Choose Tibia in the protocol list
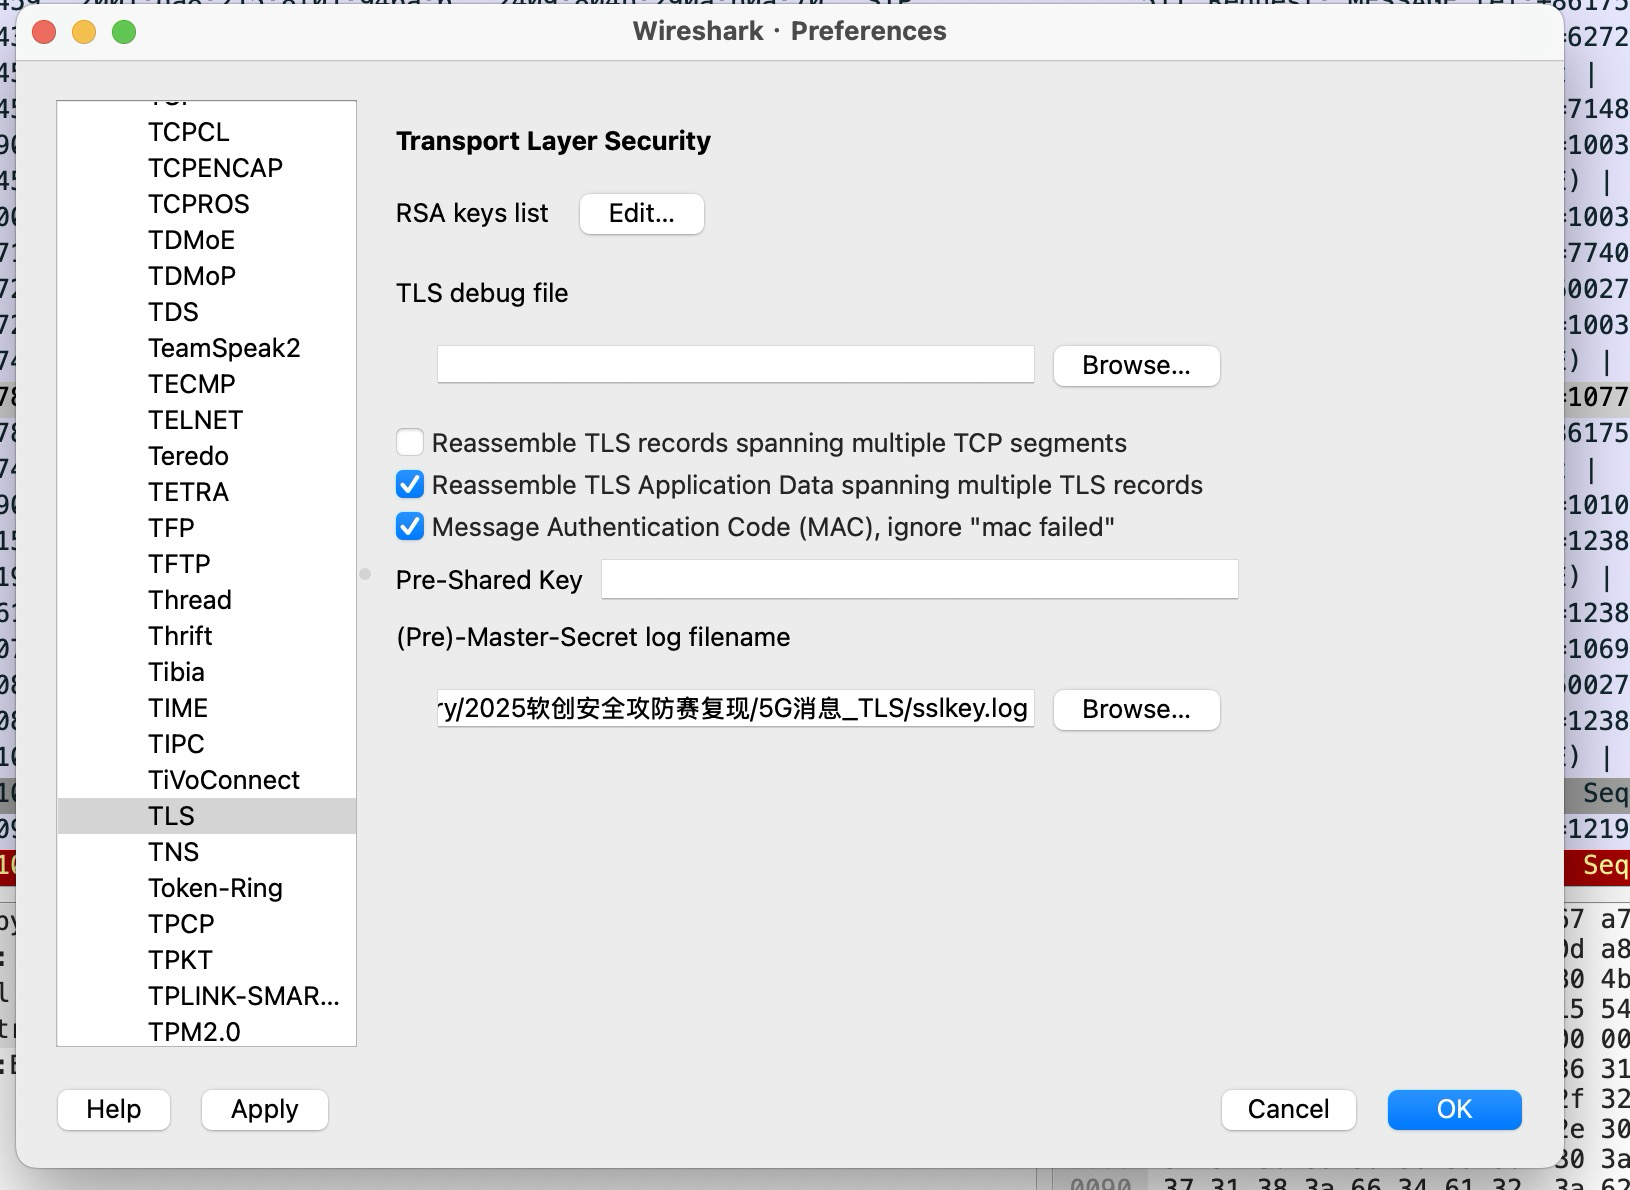The width and height of the screenshot is (1630, 1190). pyautogui.click(x=206, y=672)
